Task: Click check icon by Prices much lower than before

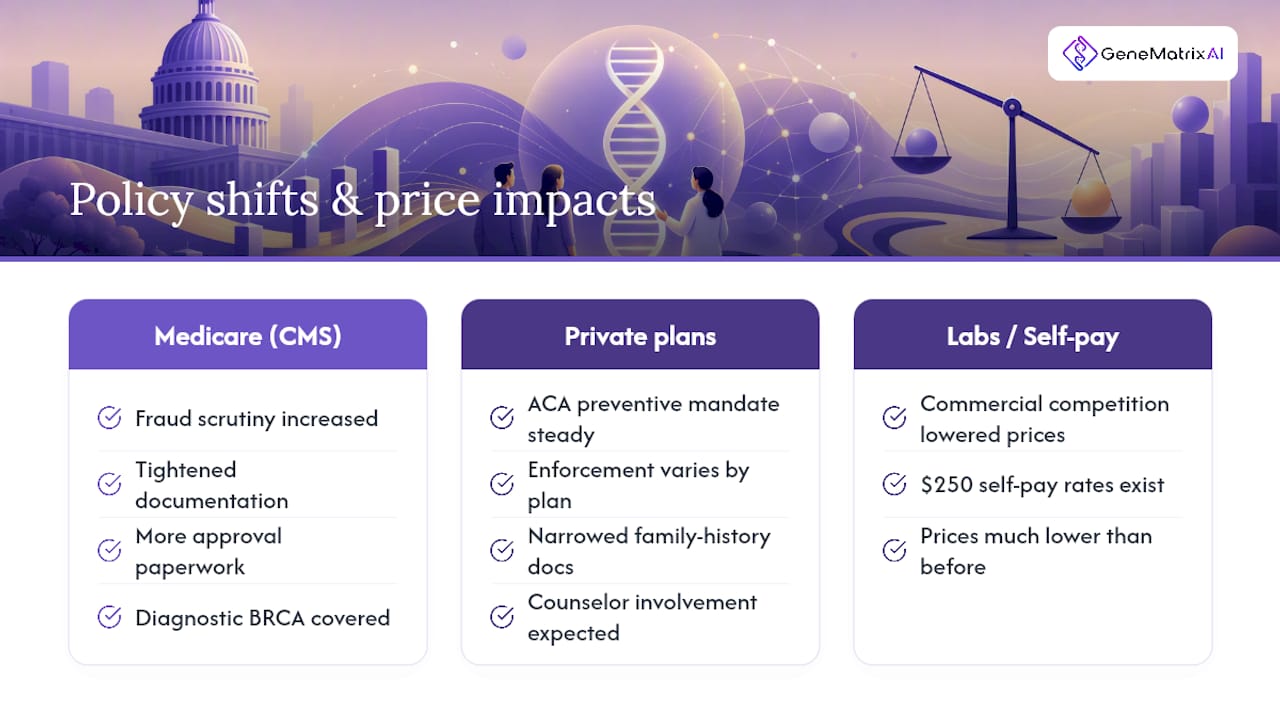Action: coord(895,550)
